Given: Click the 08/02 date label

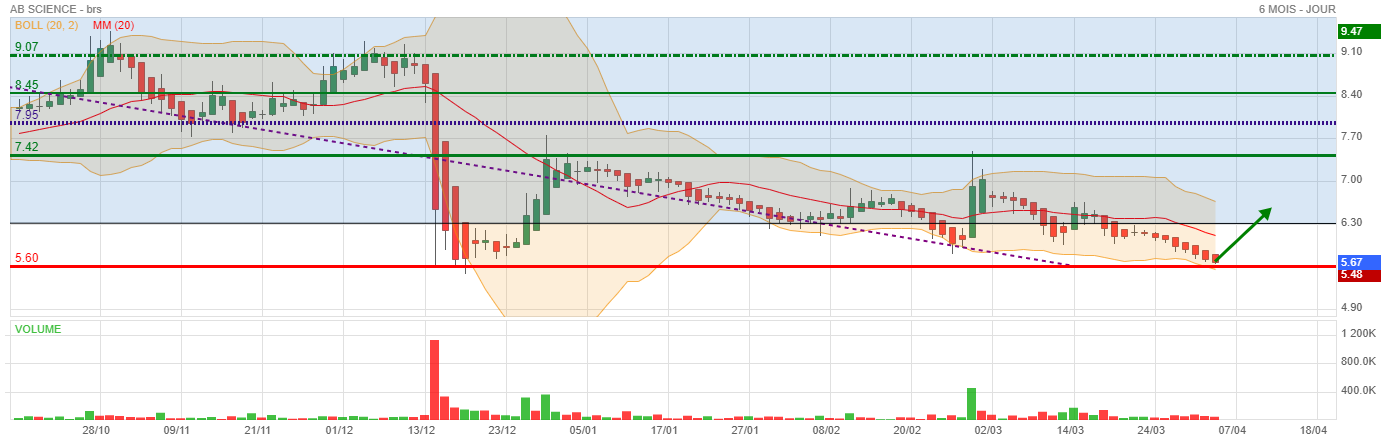Looking at the screenshot, I should click(x=826, y=430).
